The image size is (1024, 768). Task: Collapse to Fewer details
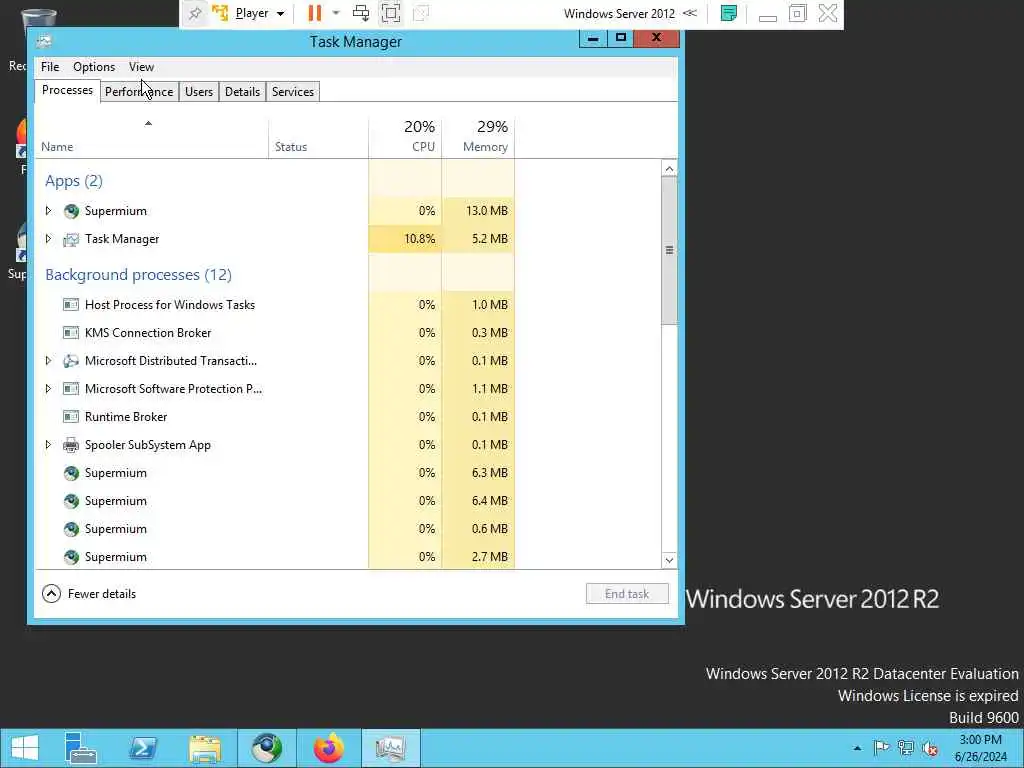[89, 594]
